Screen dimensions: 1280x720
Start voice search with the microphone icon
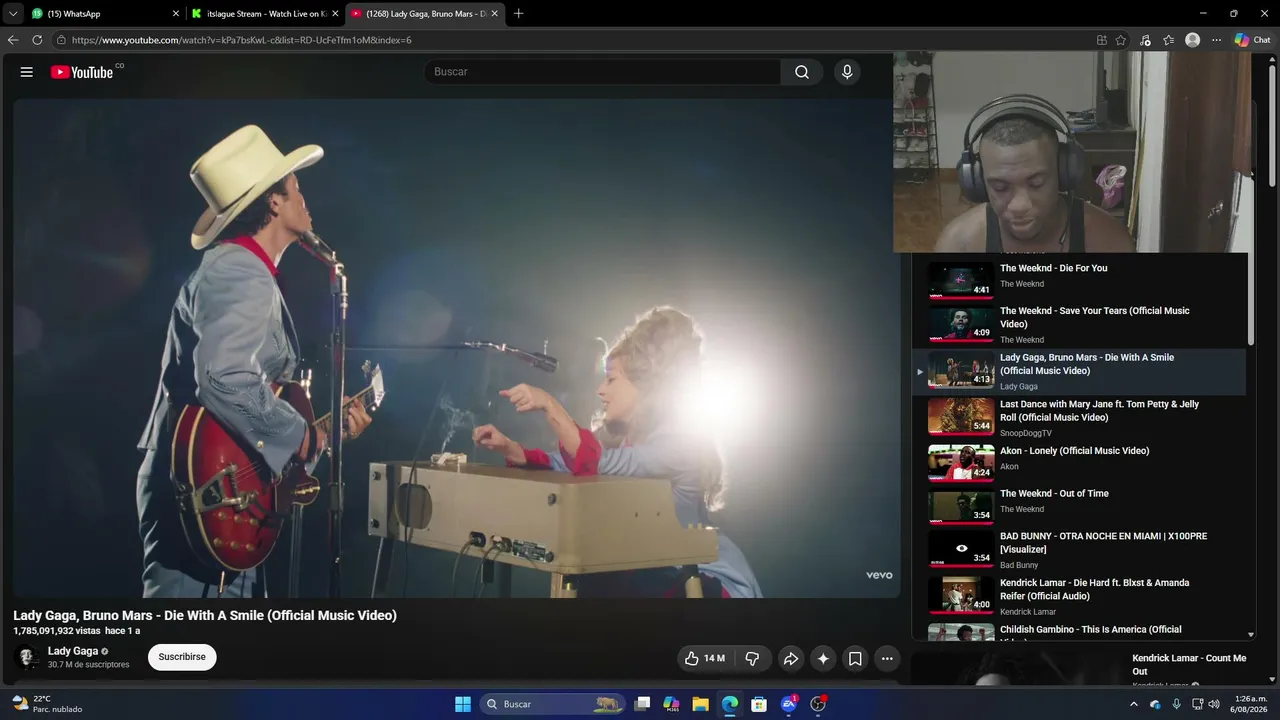tap(847, 72)
